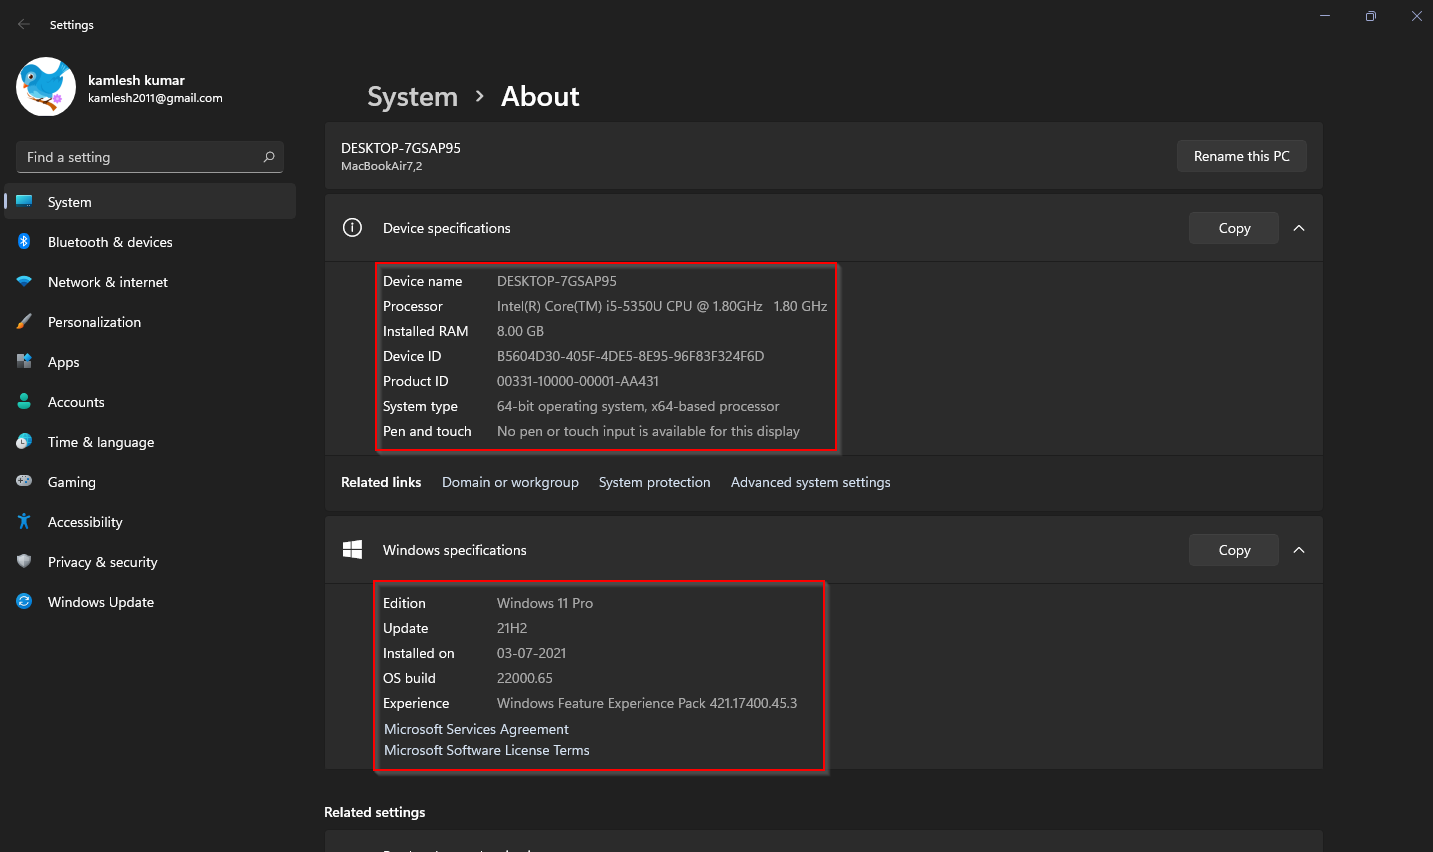This screenshot has height=852, width=1433.
Task: Click the Edition value Windows 11 Pro
Action: (x=545, y=603)
